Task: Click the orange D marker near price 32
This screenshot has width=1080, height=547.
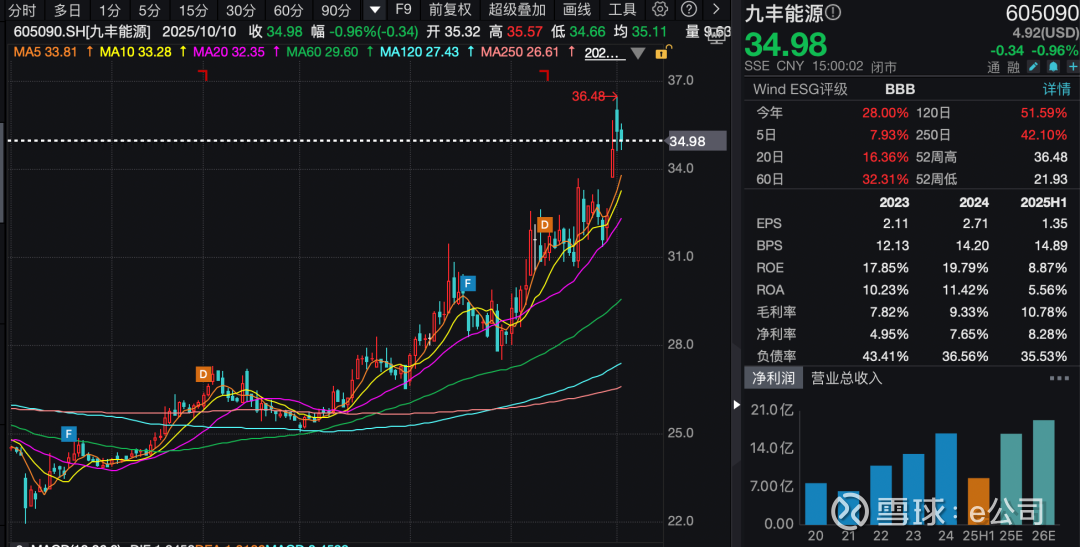Action: coord(545,225)
